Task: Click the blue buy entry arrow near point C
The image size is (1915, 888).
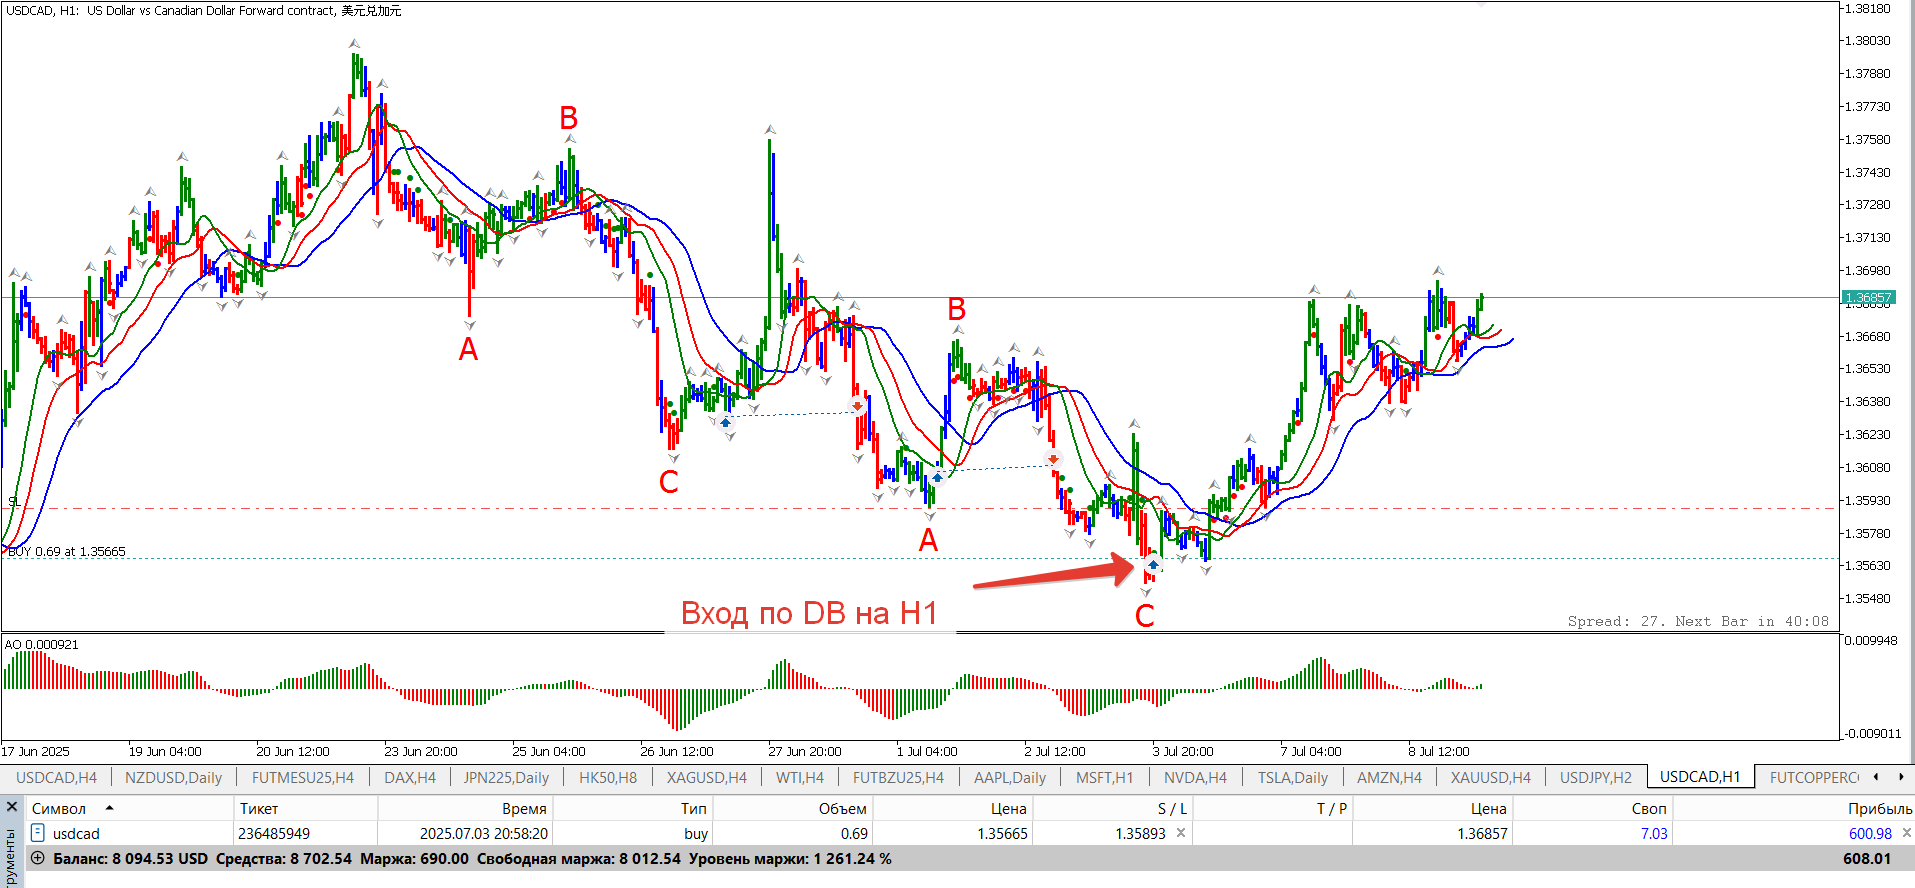Action: pos(1153,565)
